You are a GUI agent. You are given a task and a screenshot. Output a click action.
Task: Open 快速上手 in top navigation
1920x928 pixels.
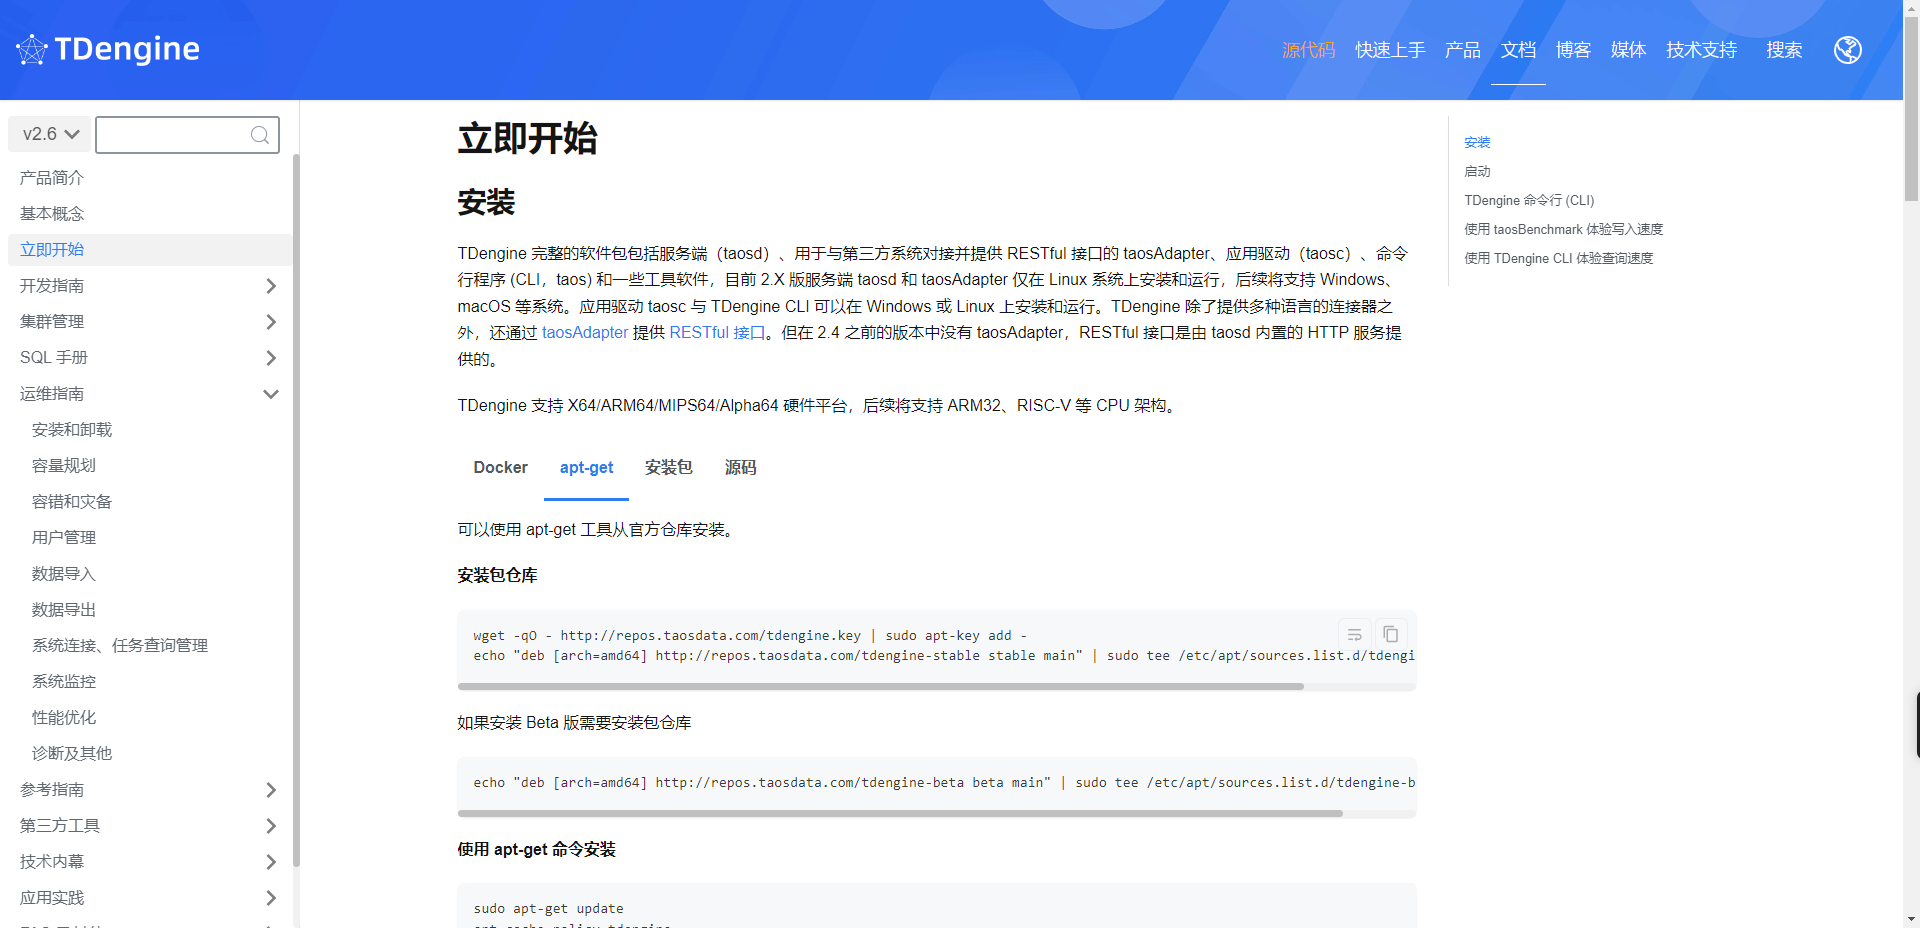click(1390, 50)
